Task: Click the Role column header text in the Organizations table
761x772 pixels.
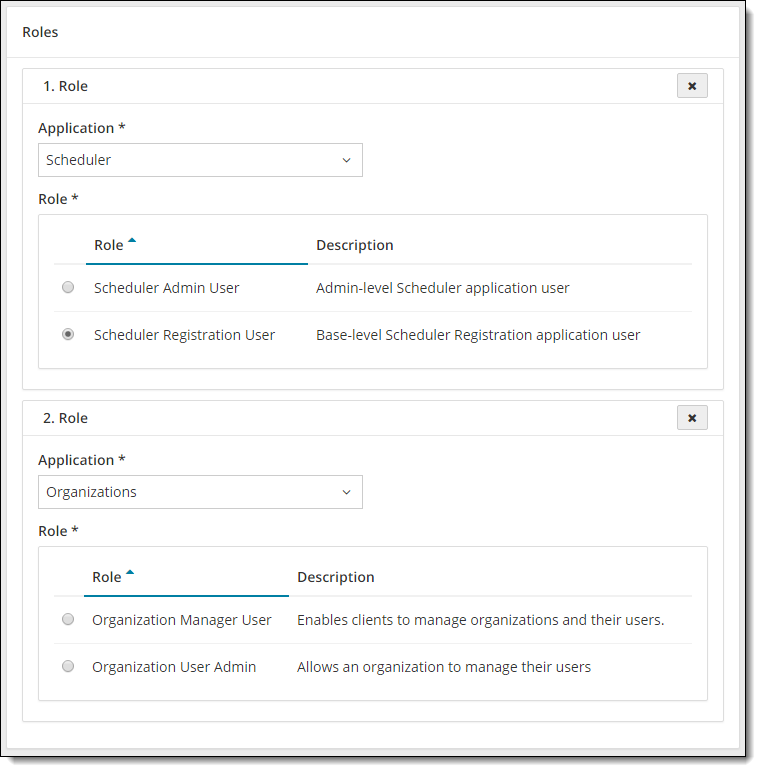Action: coord(106,577)
